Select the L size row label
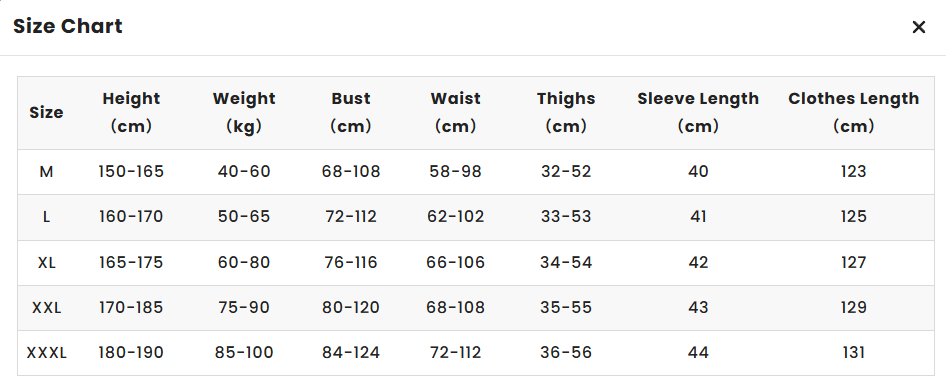The image size is (946, 387). pyautogui.click(x=46, y=217)
